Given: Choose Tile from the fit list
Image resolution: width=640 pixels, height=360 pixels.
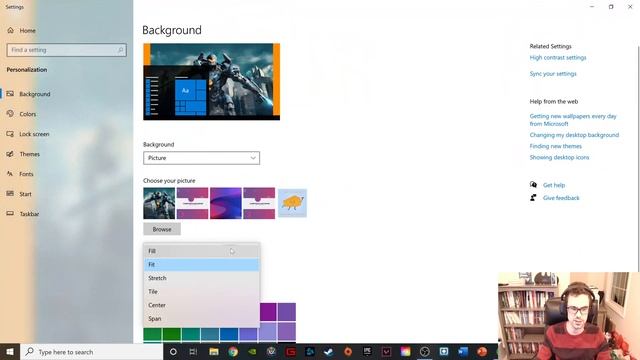Looking at the screenshot, I should pos(202,291).
